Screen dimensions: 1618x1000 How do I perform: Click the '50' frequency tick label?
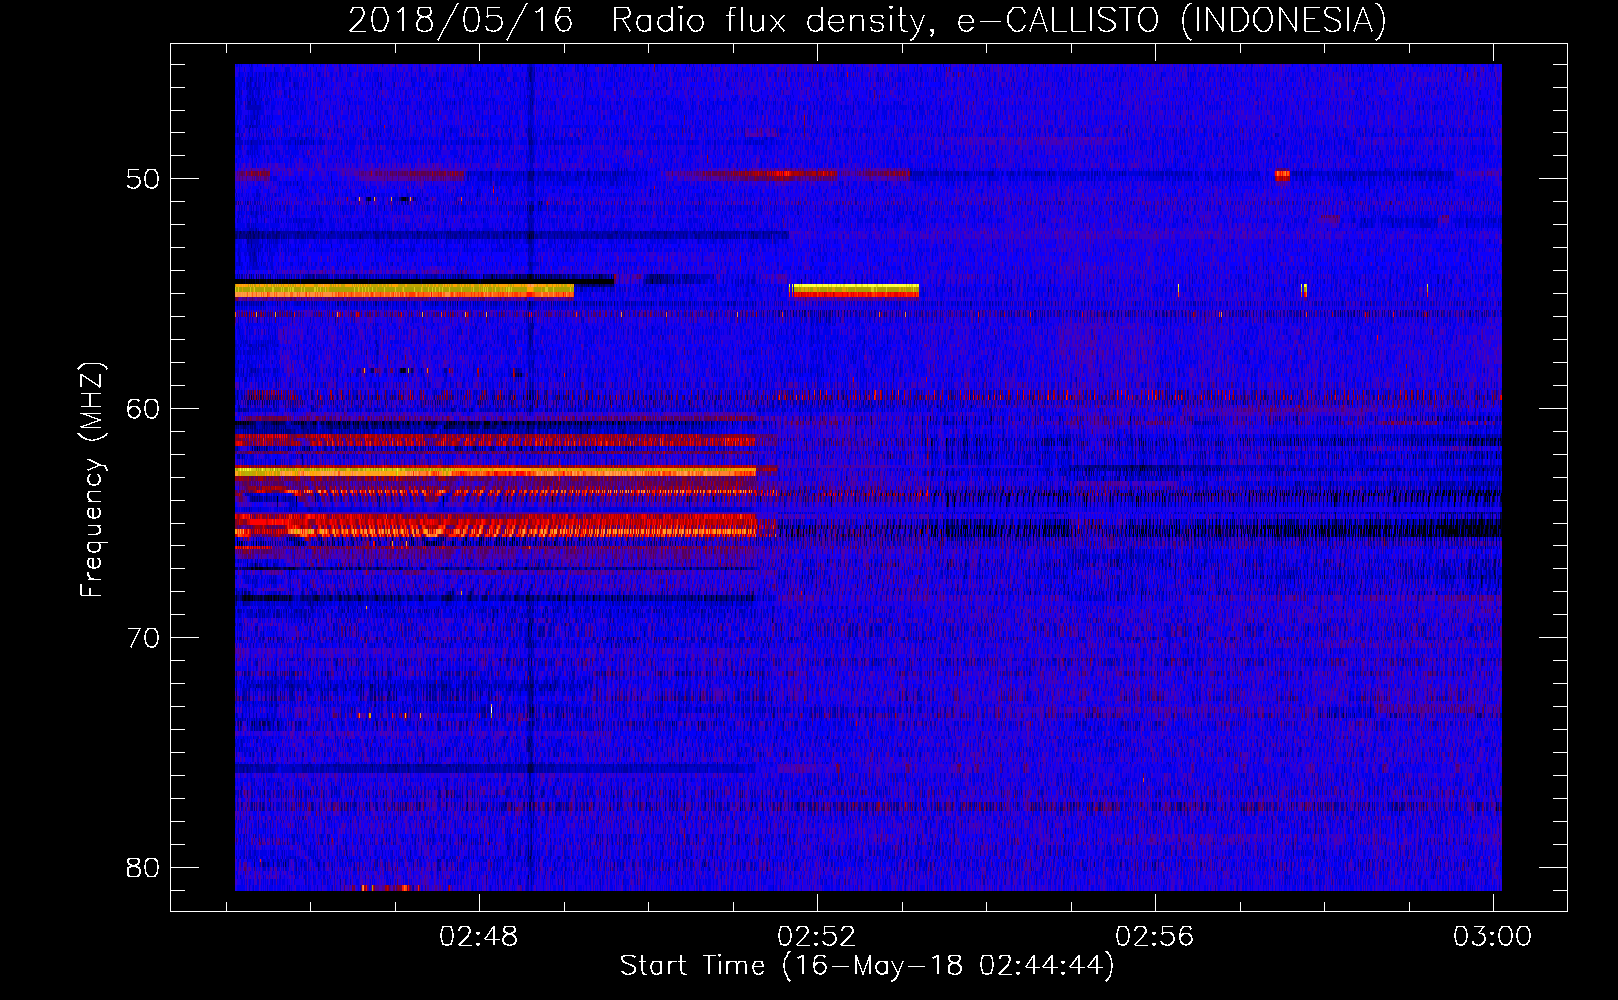(143, 179)
